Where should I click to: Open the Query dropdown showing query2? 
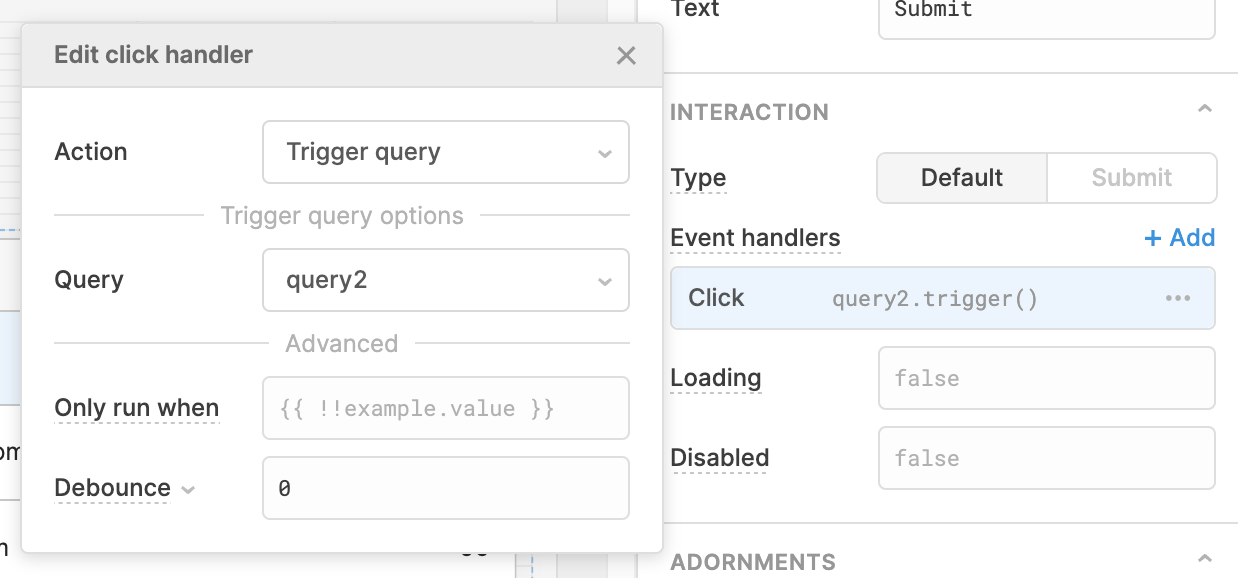click(445, 280)
